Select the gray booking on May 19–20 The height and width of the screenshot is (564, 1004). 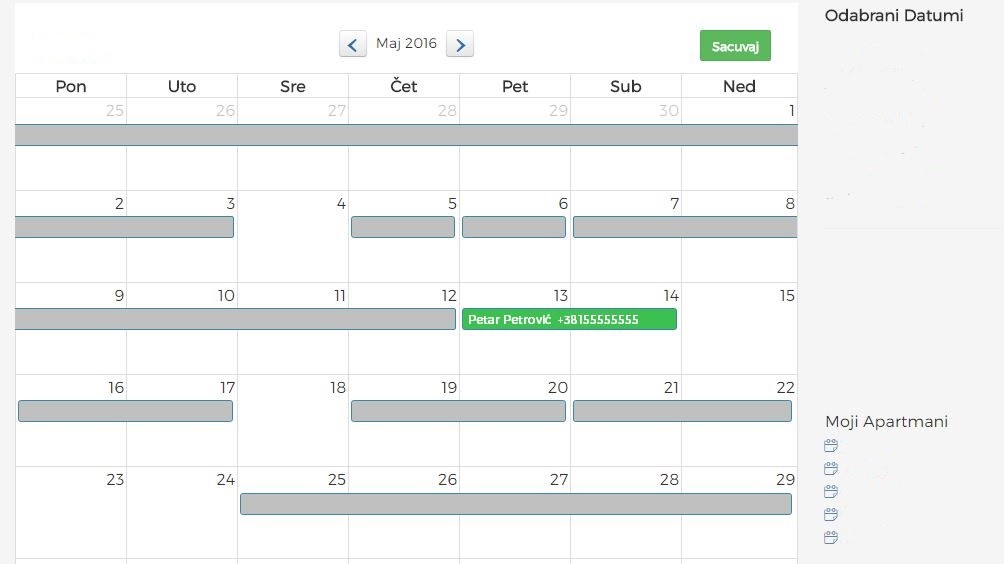(458, 411)
